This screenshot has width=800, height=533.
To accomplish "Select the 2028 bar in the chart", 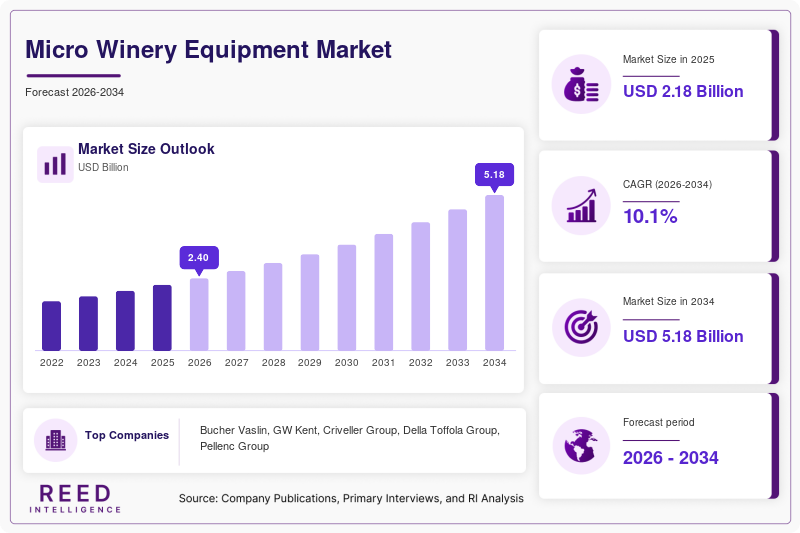I will pos(273,307).
